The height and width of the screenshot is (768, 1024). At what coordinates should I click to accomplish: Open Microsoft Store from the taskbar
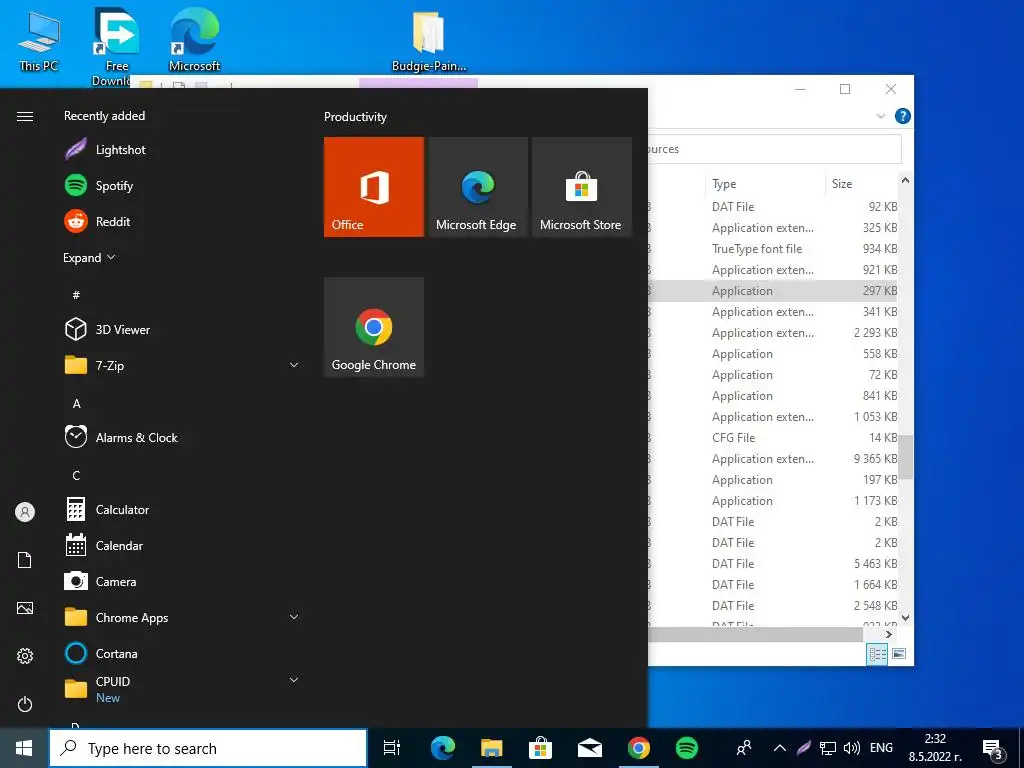coord(540,748)
